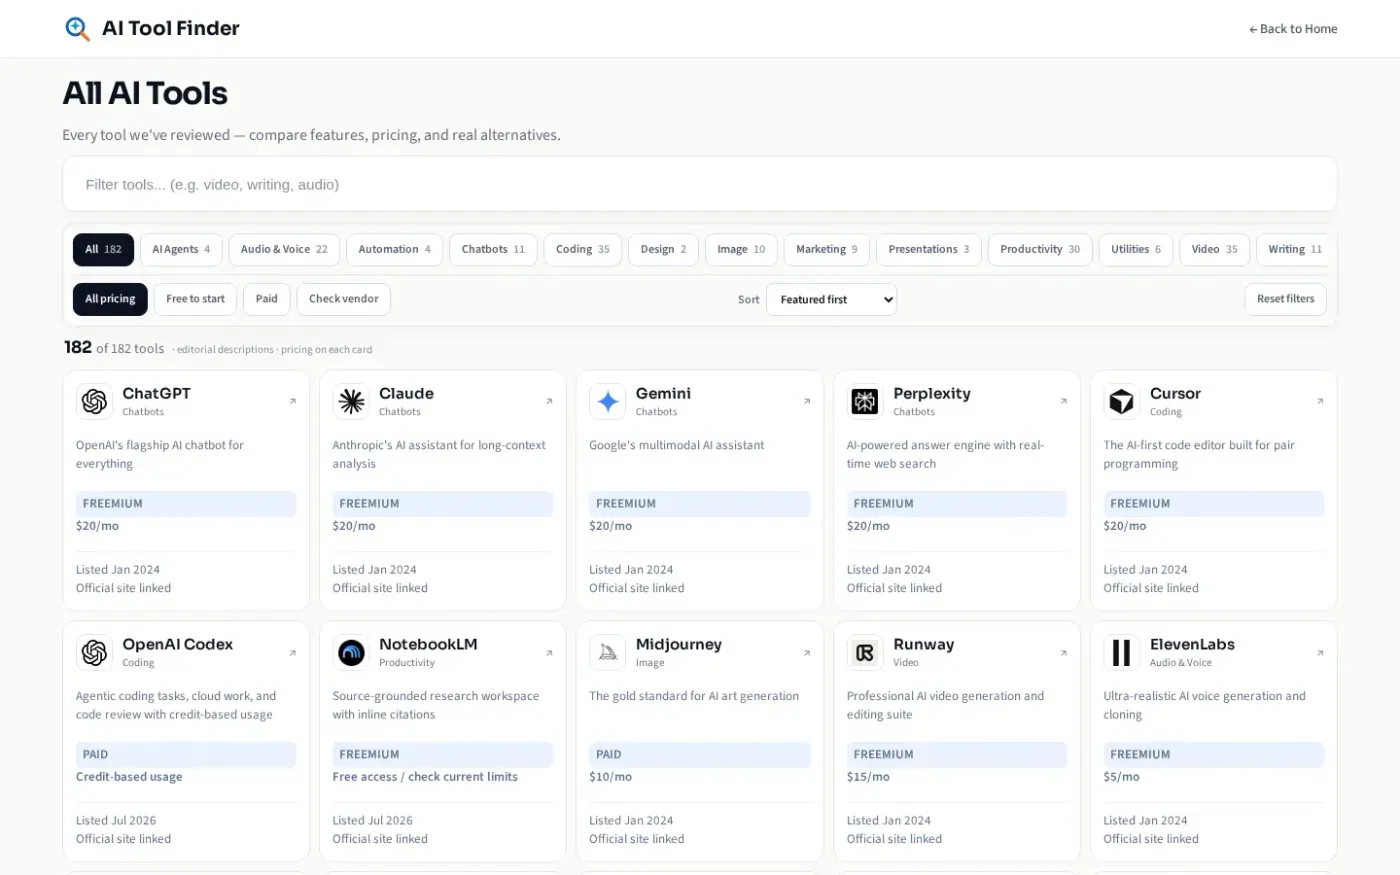This screenshot has height=875, width=1400.
Task: Open ChatGPT external link arrow
Action: click(292, 401)
